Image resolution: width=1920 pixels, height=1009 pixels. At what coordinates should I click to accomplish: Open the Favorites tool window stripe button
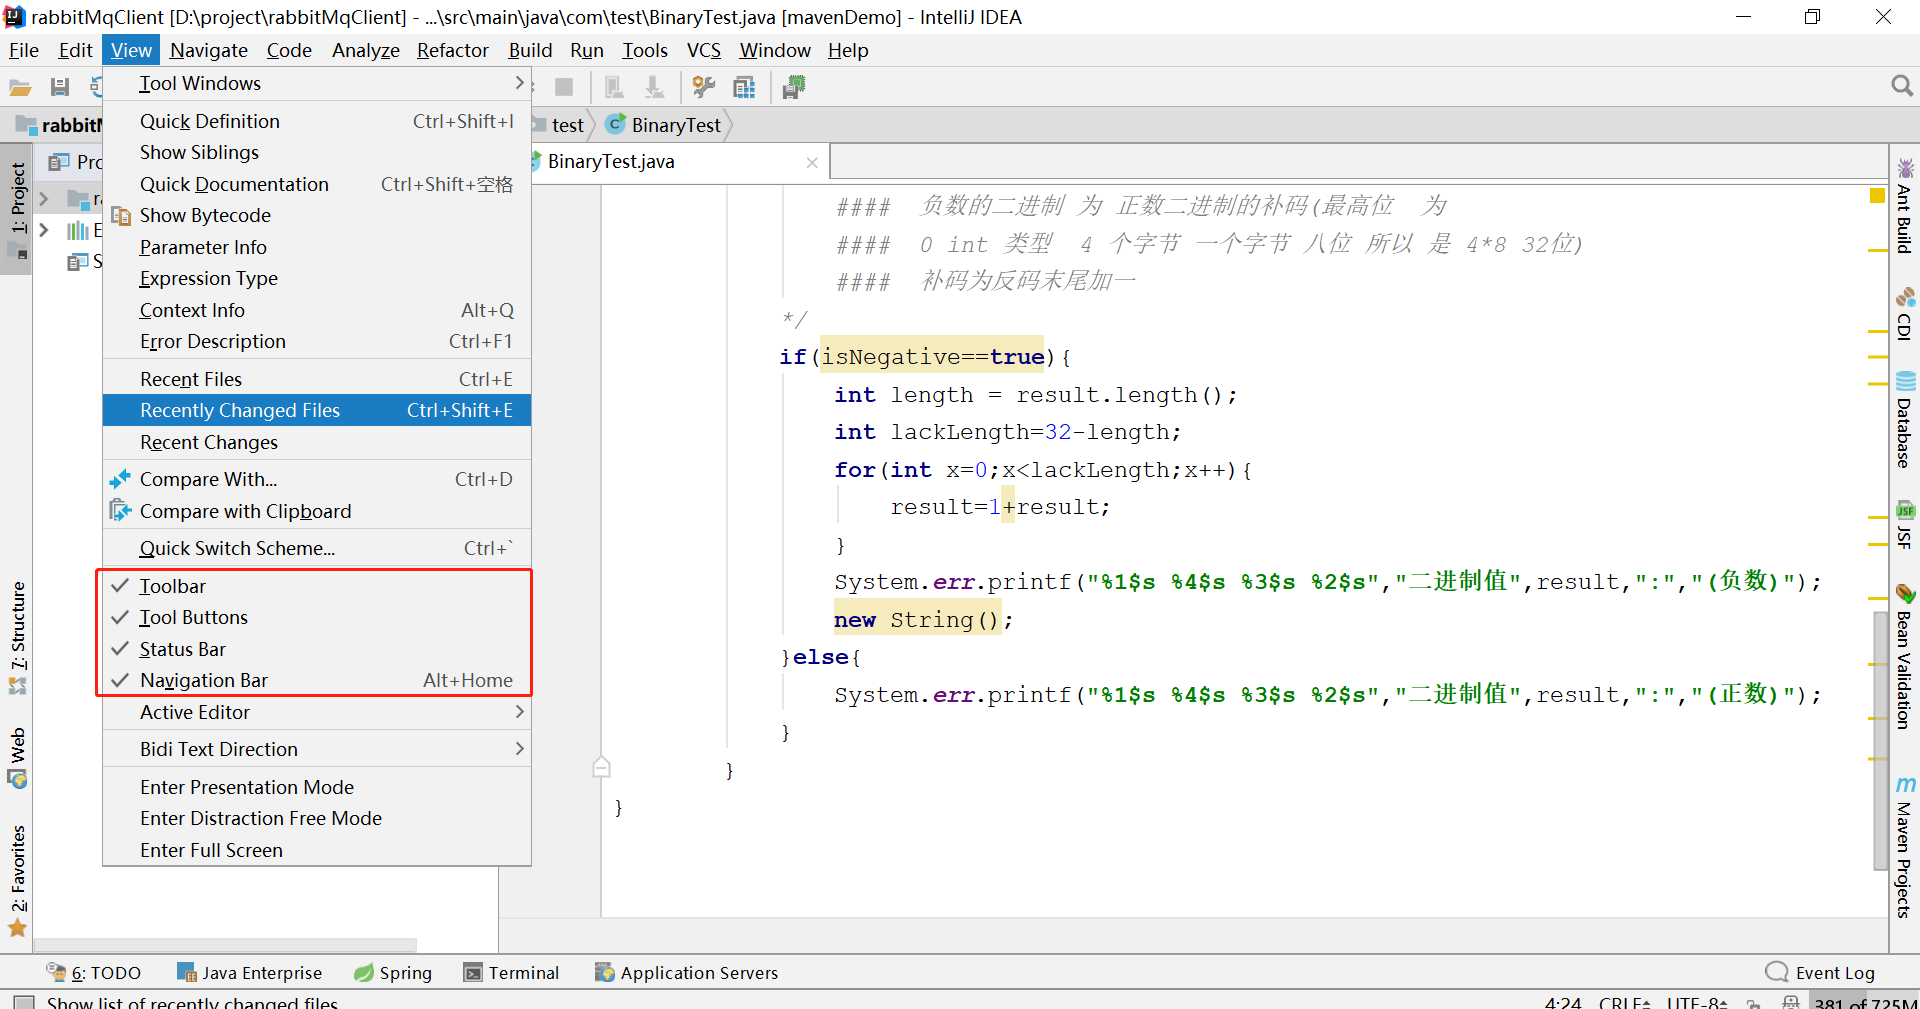click(18, 880)
